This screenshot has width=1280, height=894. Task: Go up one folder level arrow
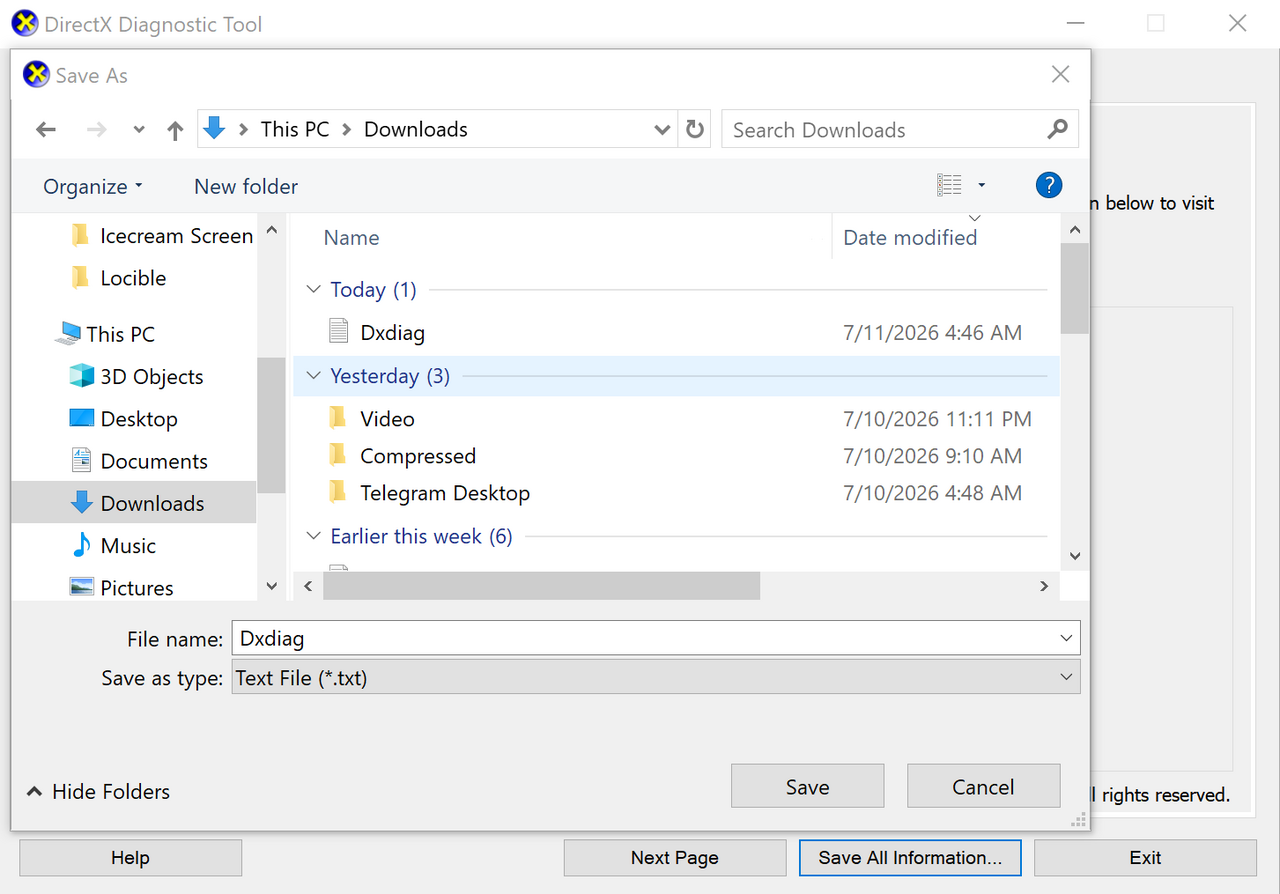point(175,130)
